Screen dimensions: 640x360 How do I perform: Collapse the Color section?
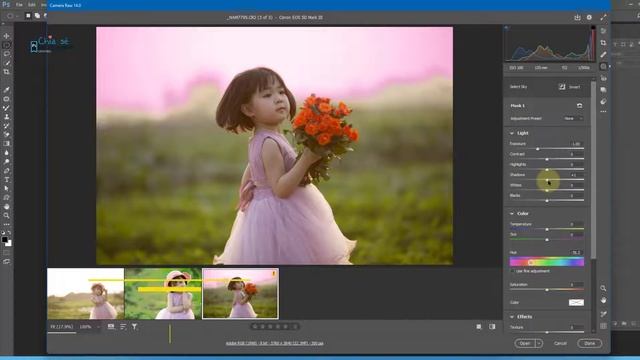click(x=512, y=213)
